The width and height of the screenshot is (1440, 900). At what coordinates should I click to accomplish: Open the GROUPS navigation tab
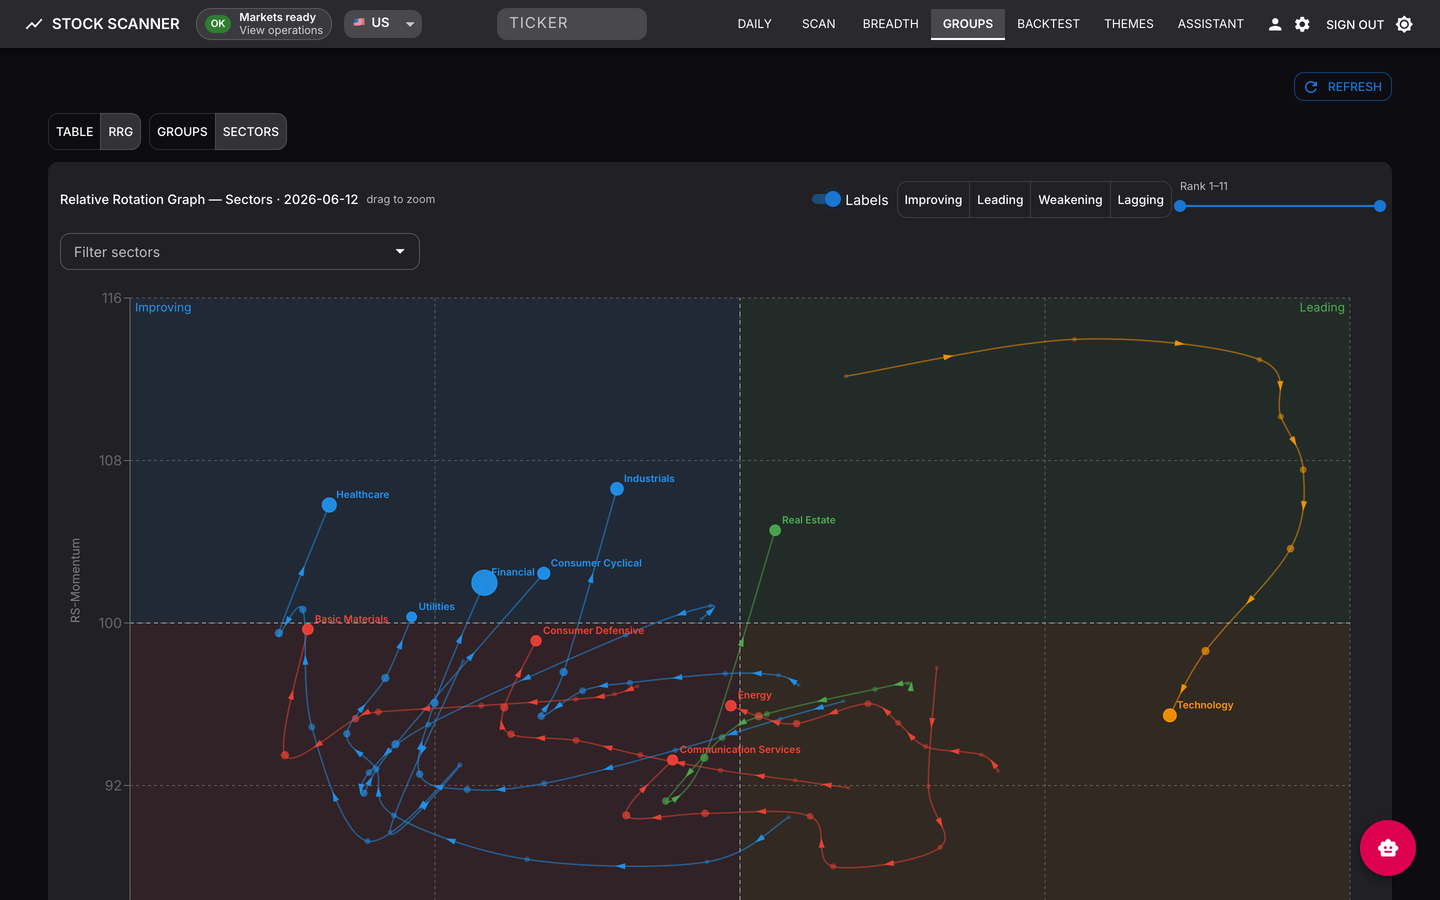[x=968, y=24]
